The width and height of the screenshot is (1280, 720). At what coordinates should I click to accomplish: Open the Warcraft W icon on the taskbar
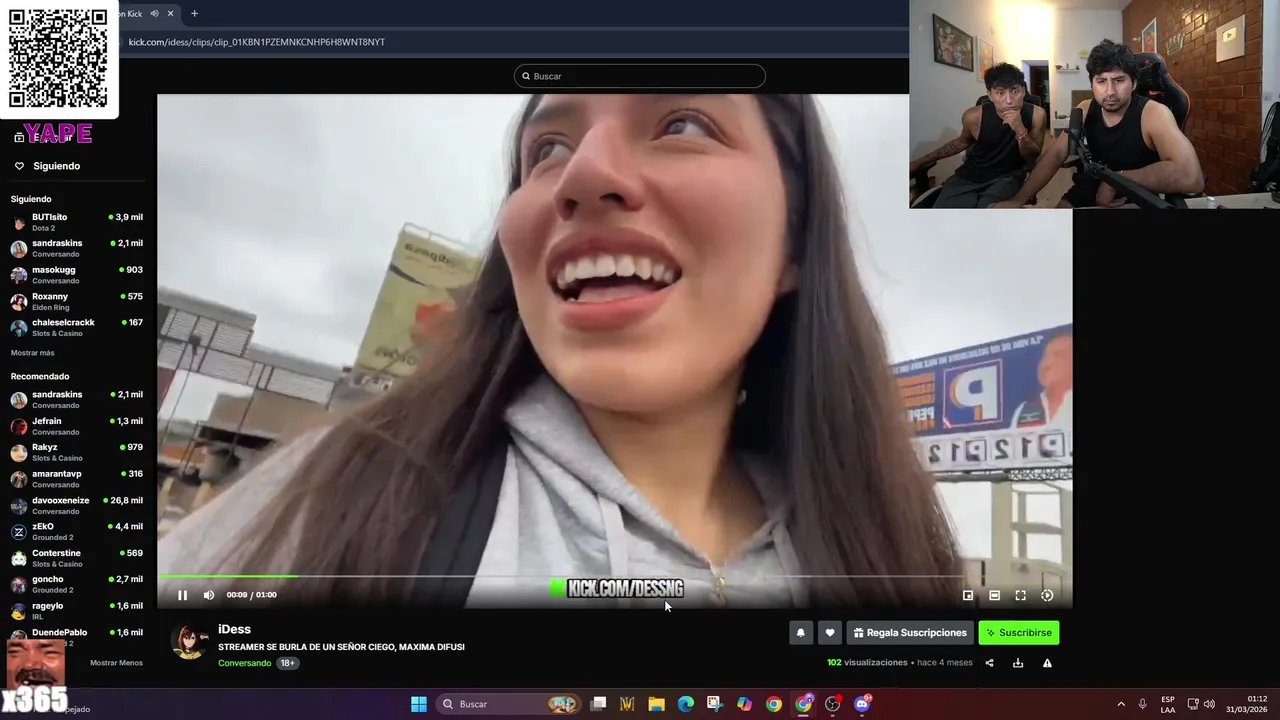[x=627, y=704]
